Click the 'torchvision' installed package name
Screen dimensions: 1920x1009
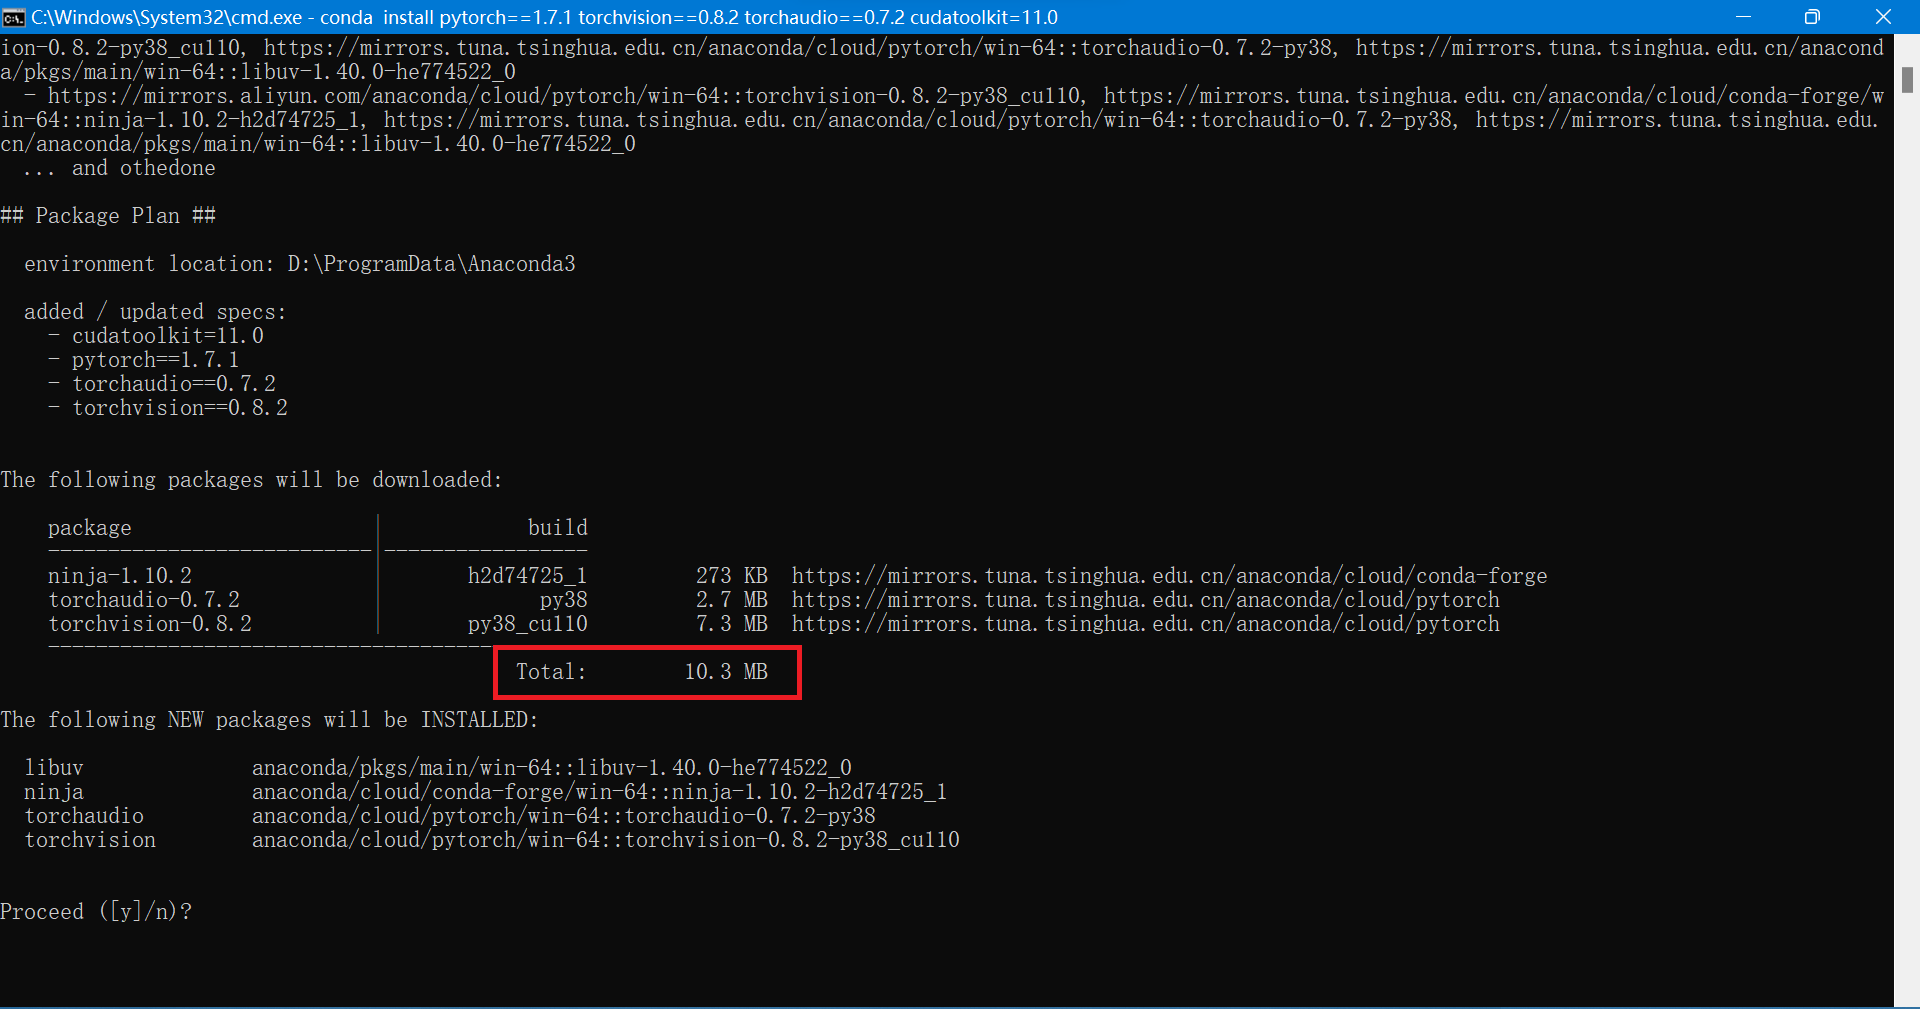[x=89, y=840]
